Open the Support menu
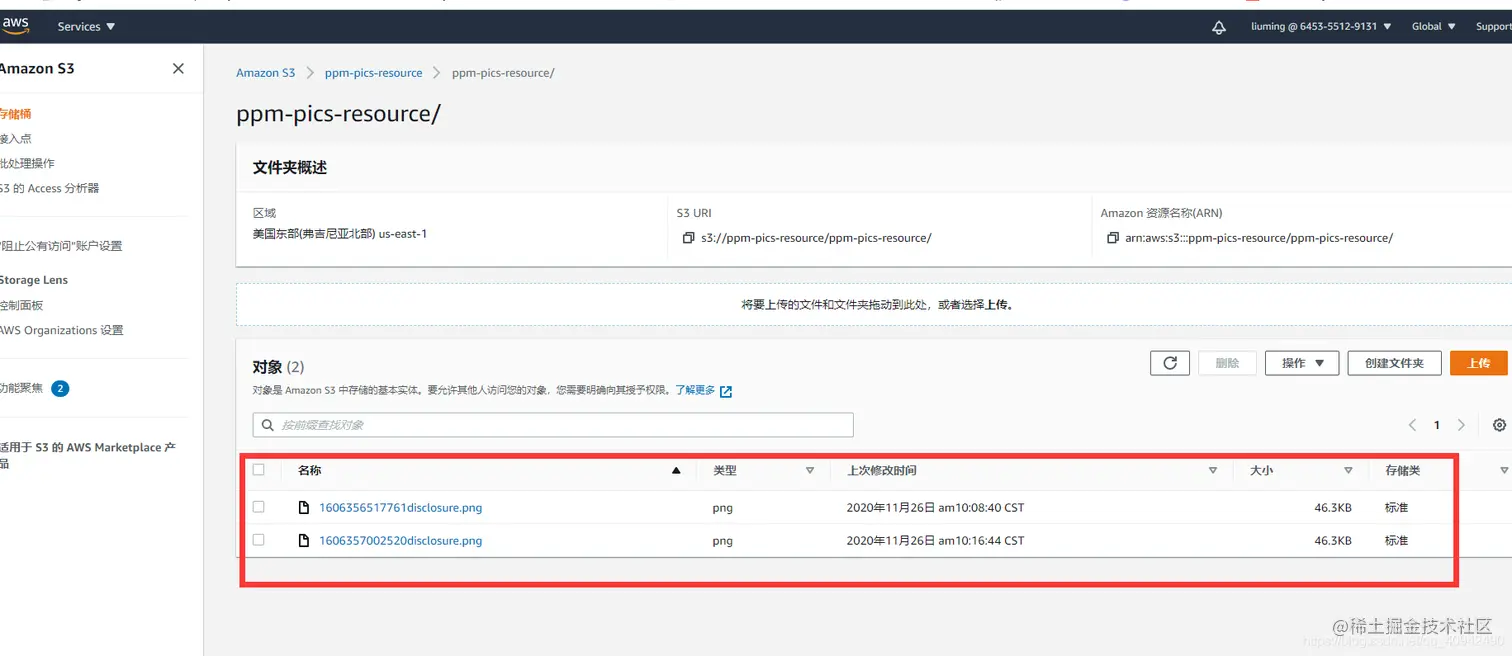Screen dimensions: 1512x656 [x=1494, y=27]
